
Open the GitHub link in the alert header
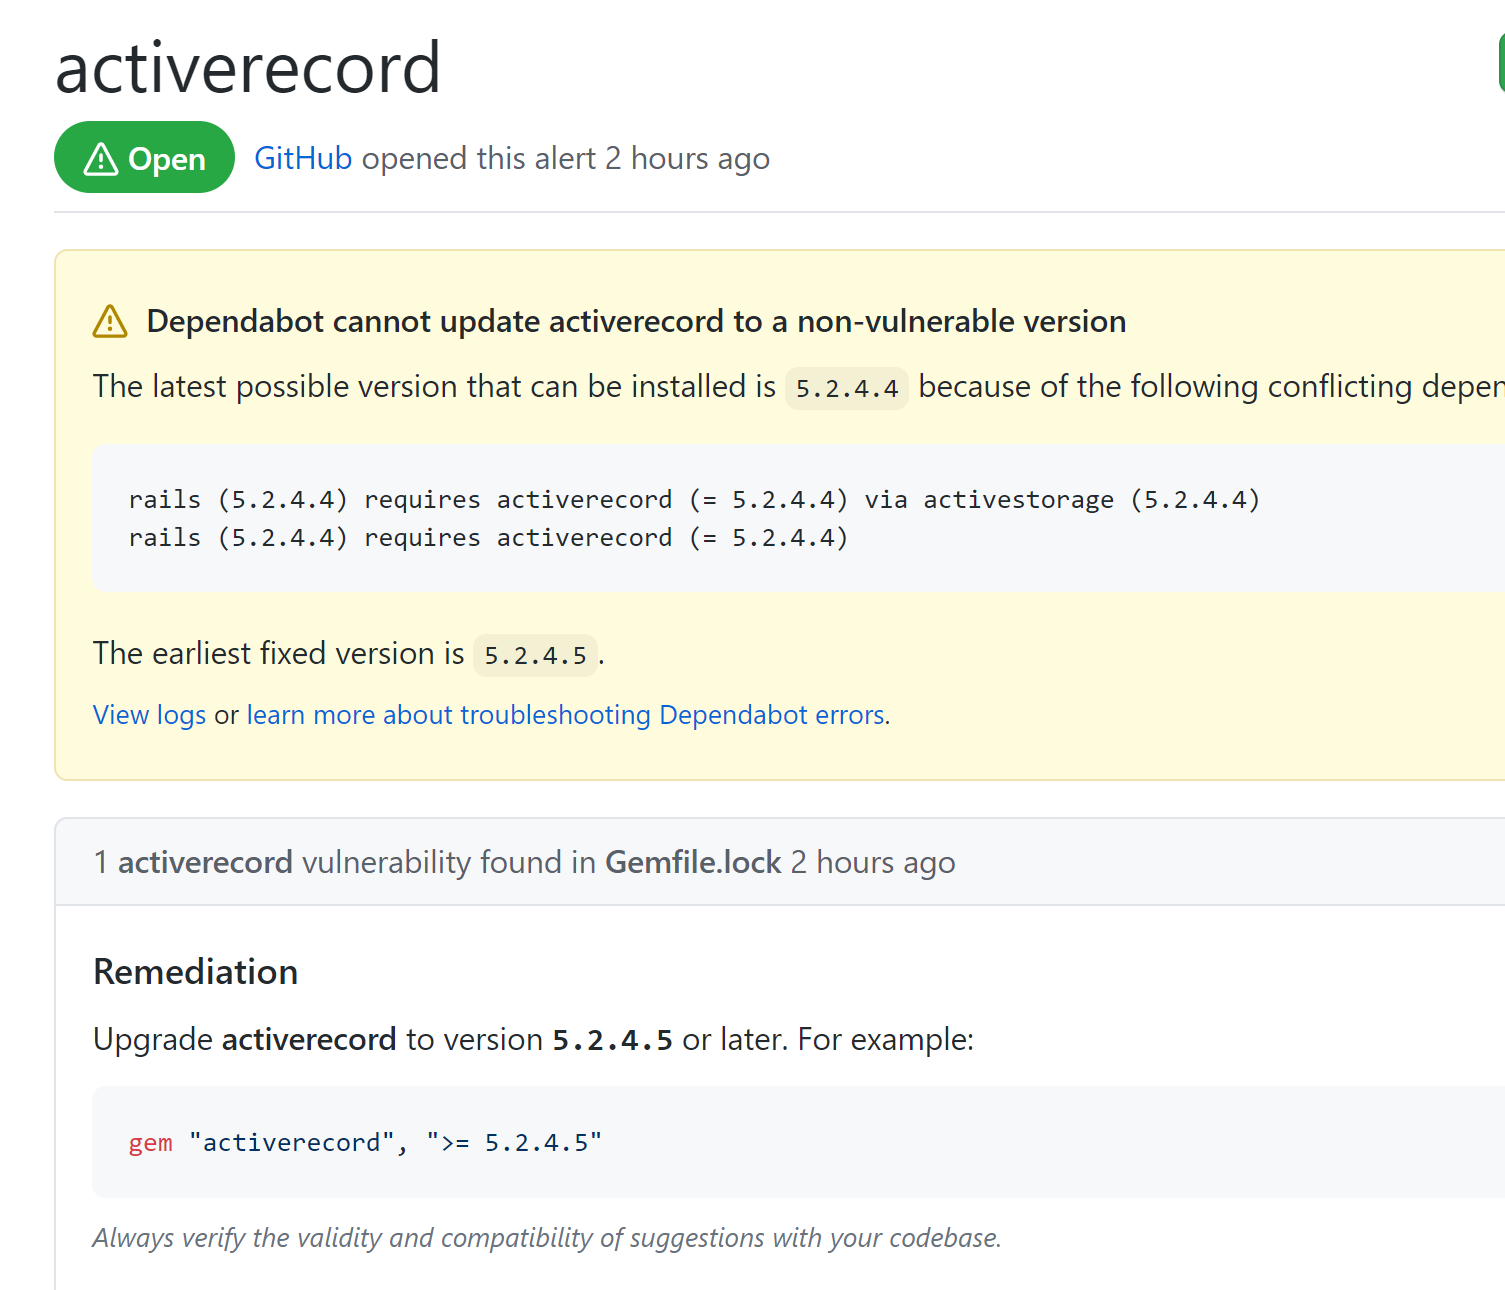[303, 157]
